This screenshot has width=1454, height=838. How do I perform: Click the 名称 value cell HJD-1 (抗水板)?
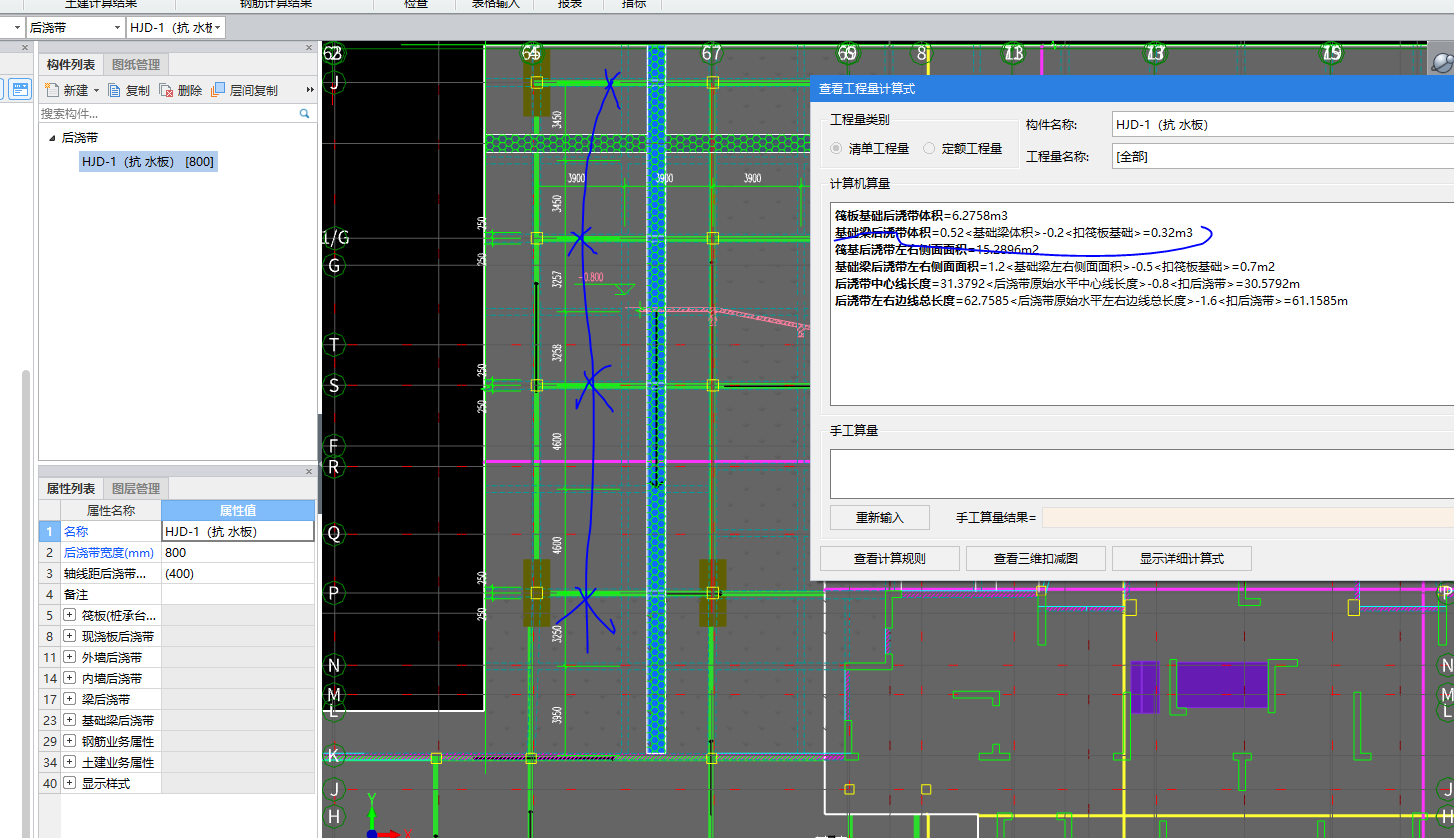238,532
